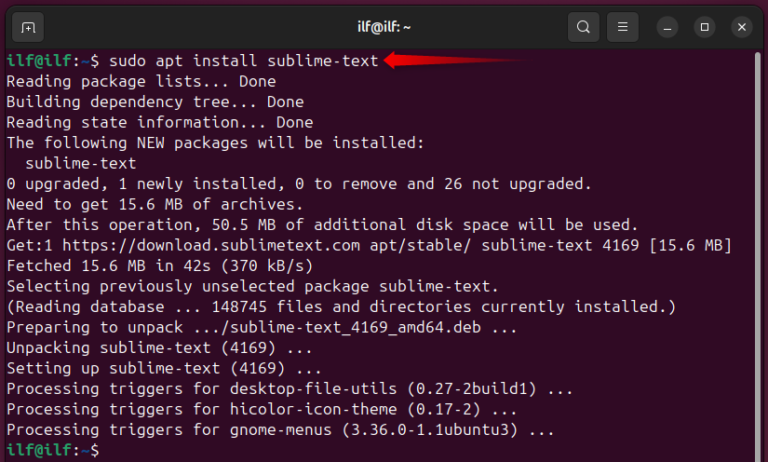Click the Building dependency tree line
768x462 pixels.
tap(155, 102)
